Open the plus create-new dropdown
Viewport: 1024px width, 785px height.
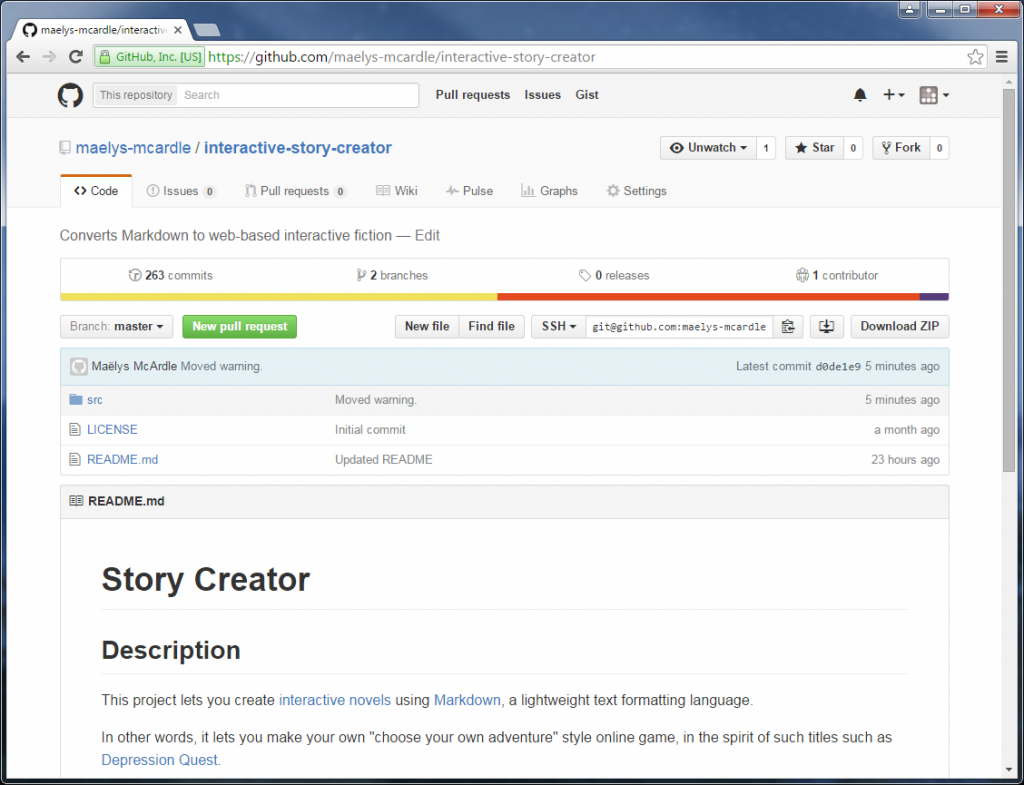(x=893, y=95)
